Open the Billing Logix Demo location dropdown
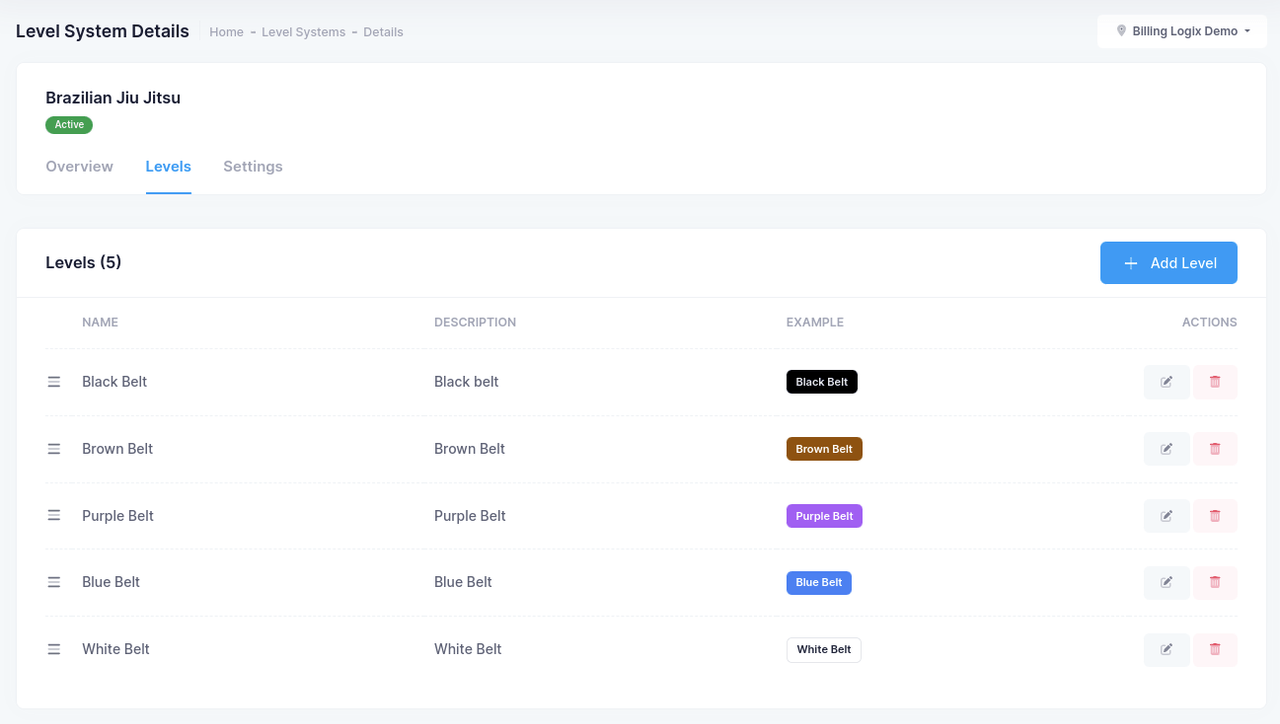 (x=1183, y=31)
